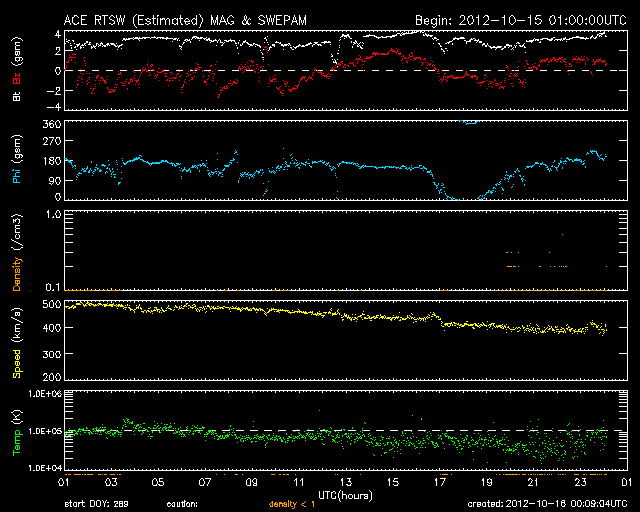Click the '13' hour tick label
640x512 pixels.
coord(346,483)
